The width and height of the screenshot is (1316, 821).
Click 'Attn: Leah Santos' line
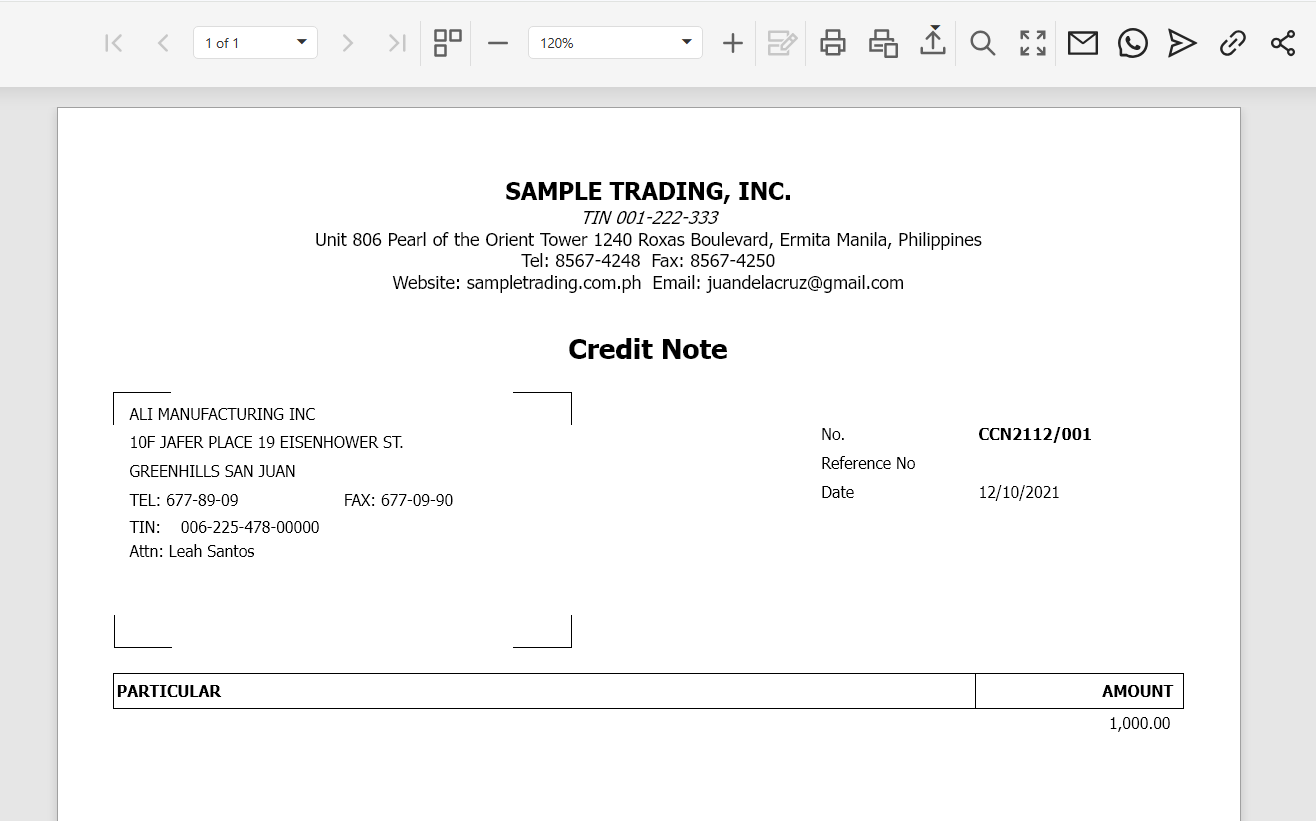coord(192,551)
